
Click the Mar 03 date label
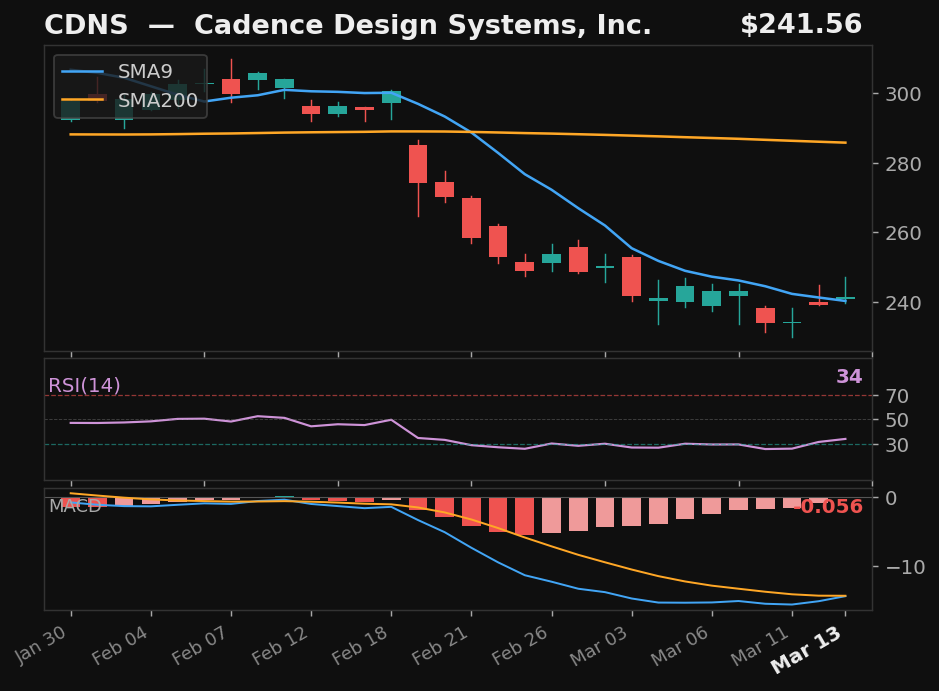[599, 645]
